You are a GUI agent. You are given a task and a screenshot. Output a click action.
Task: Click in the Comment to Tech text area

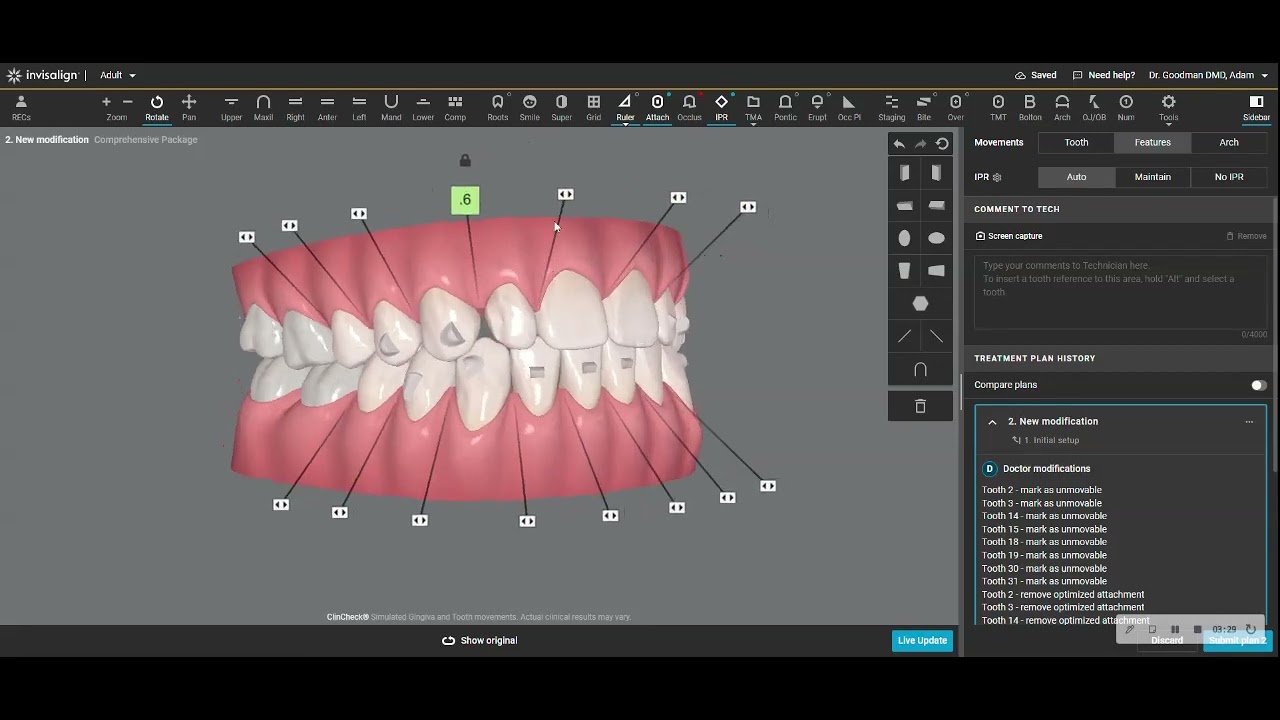point(1120,293)
